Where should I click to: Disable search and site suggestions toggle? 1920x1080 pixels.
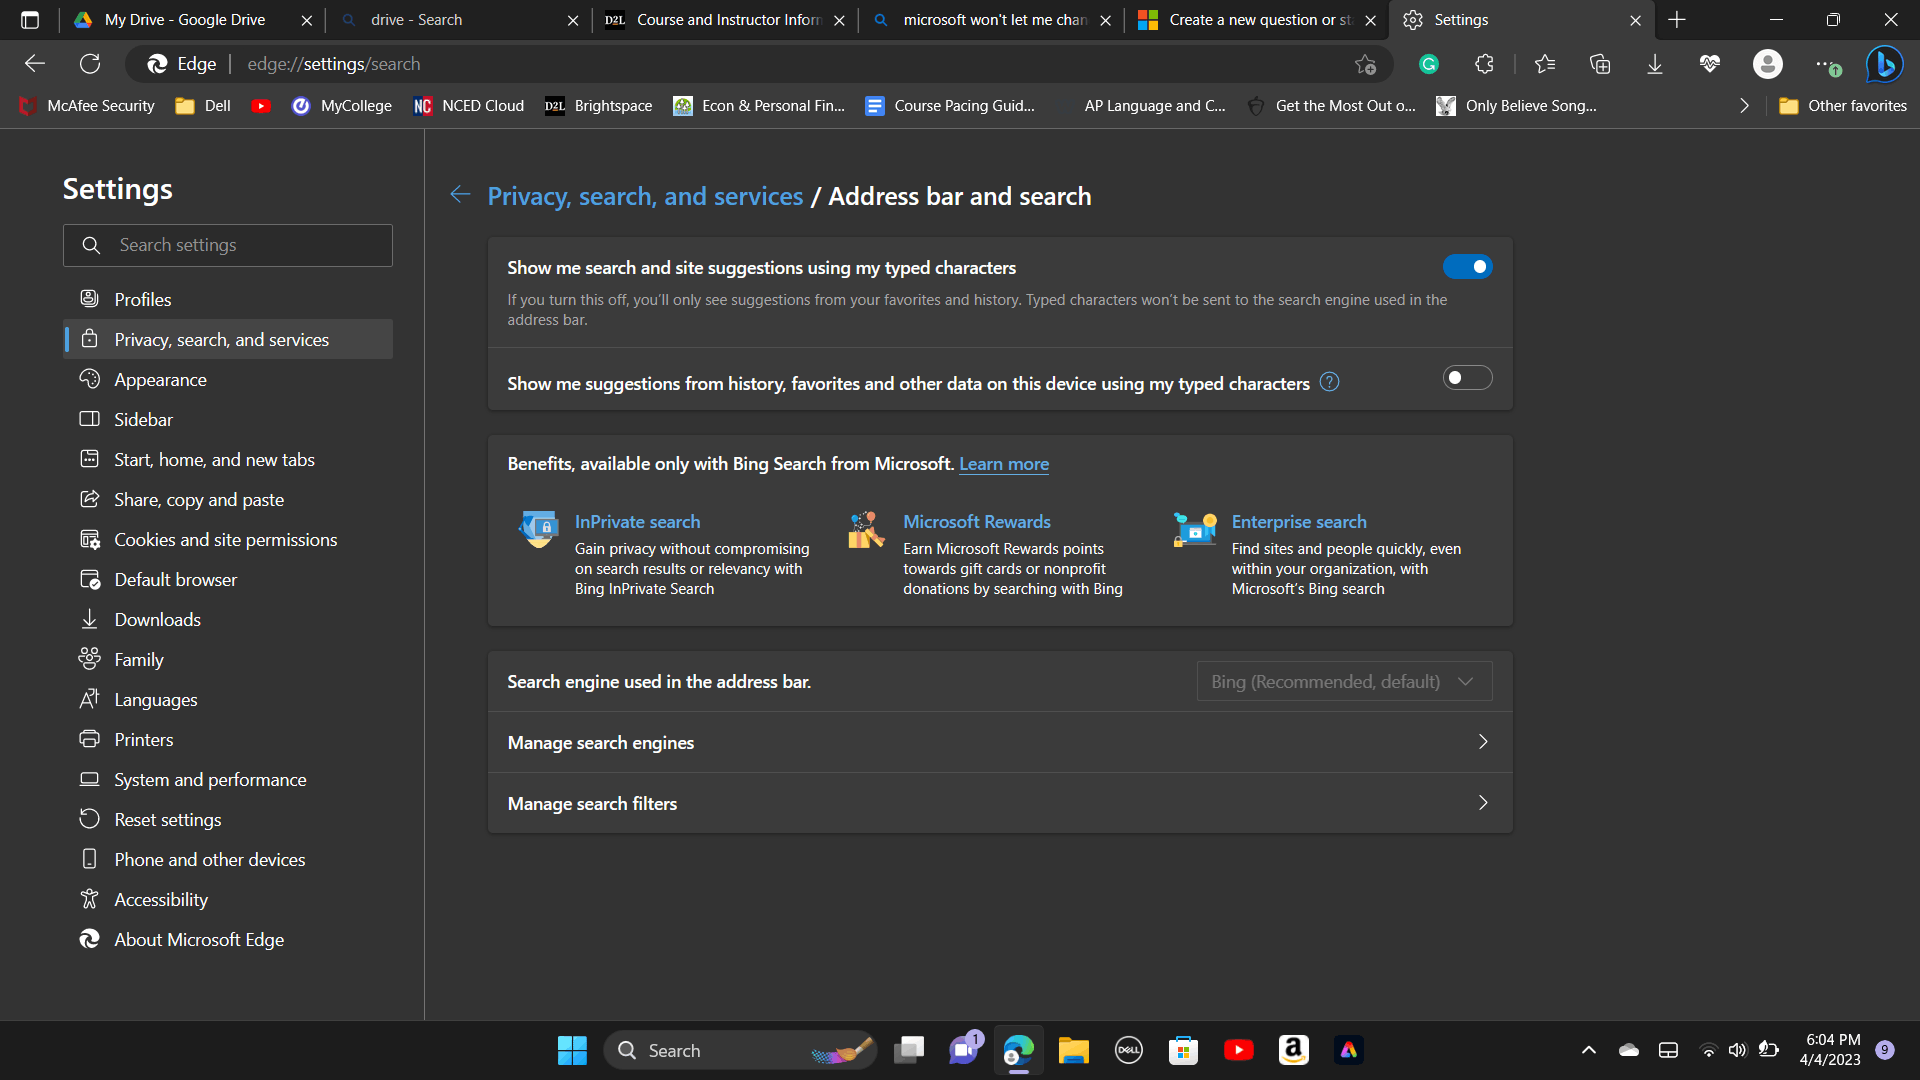[1467, 267]
